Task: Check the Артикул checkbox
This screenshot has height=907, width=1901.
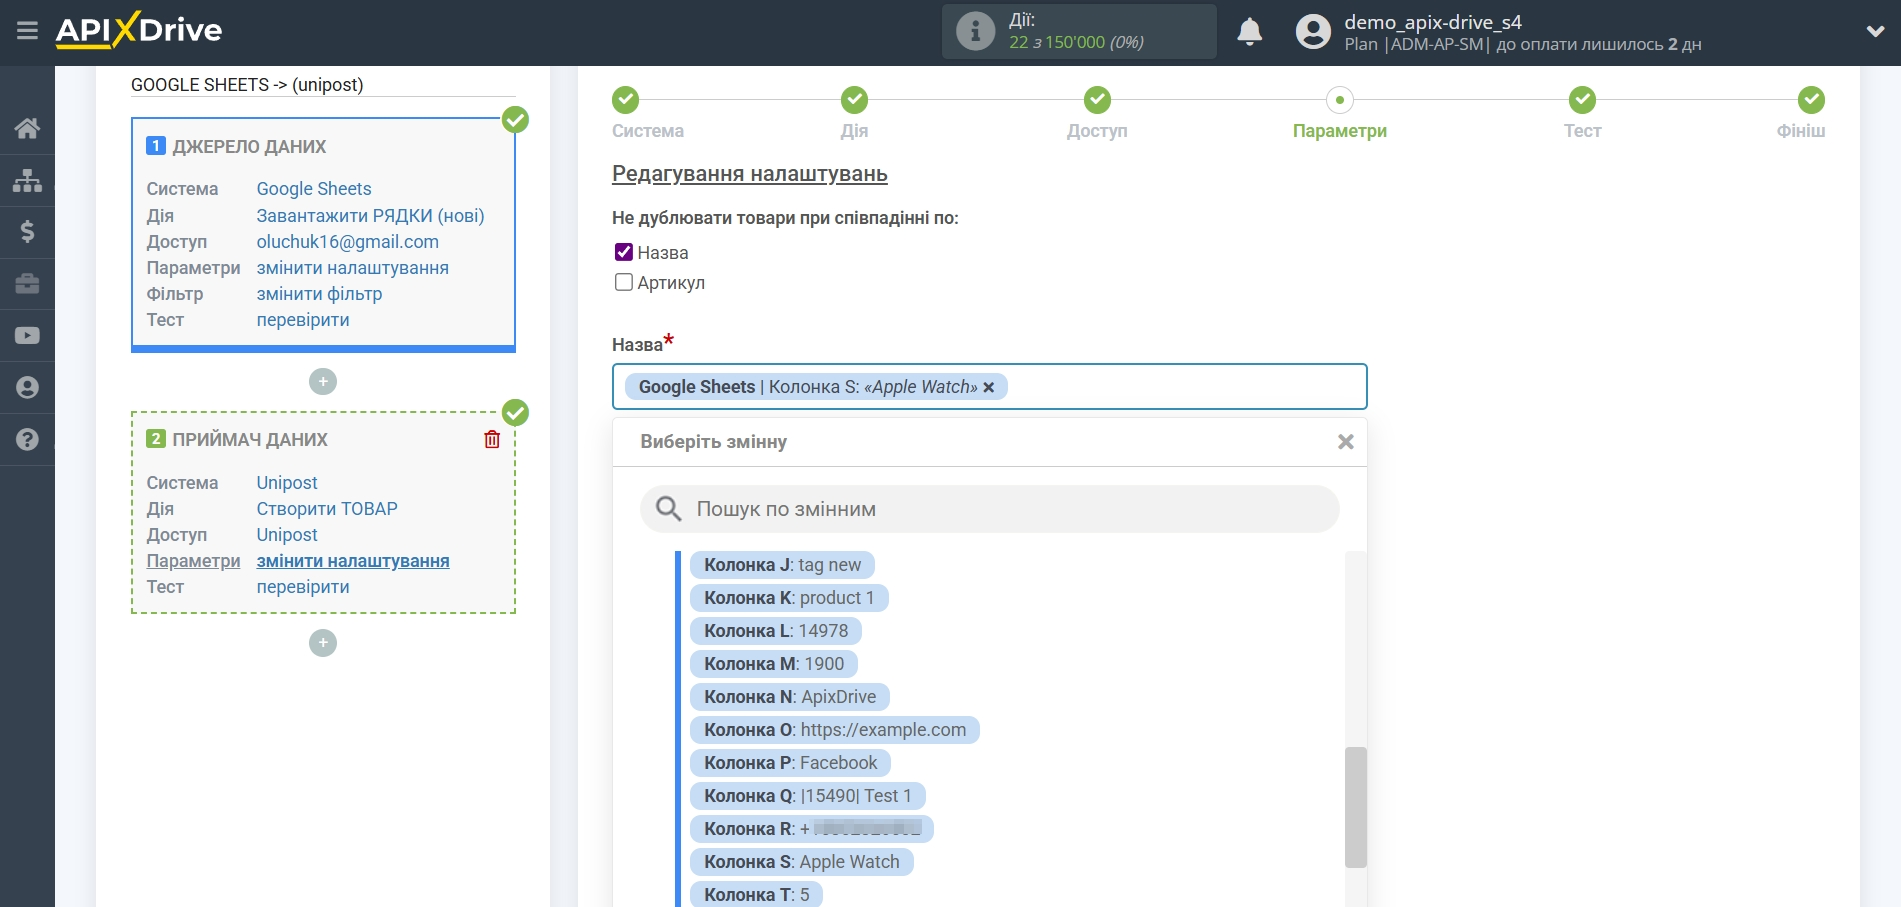Action: [x=624, y=282]
